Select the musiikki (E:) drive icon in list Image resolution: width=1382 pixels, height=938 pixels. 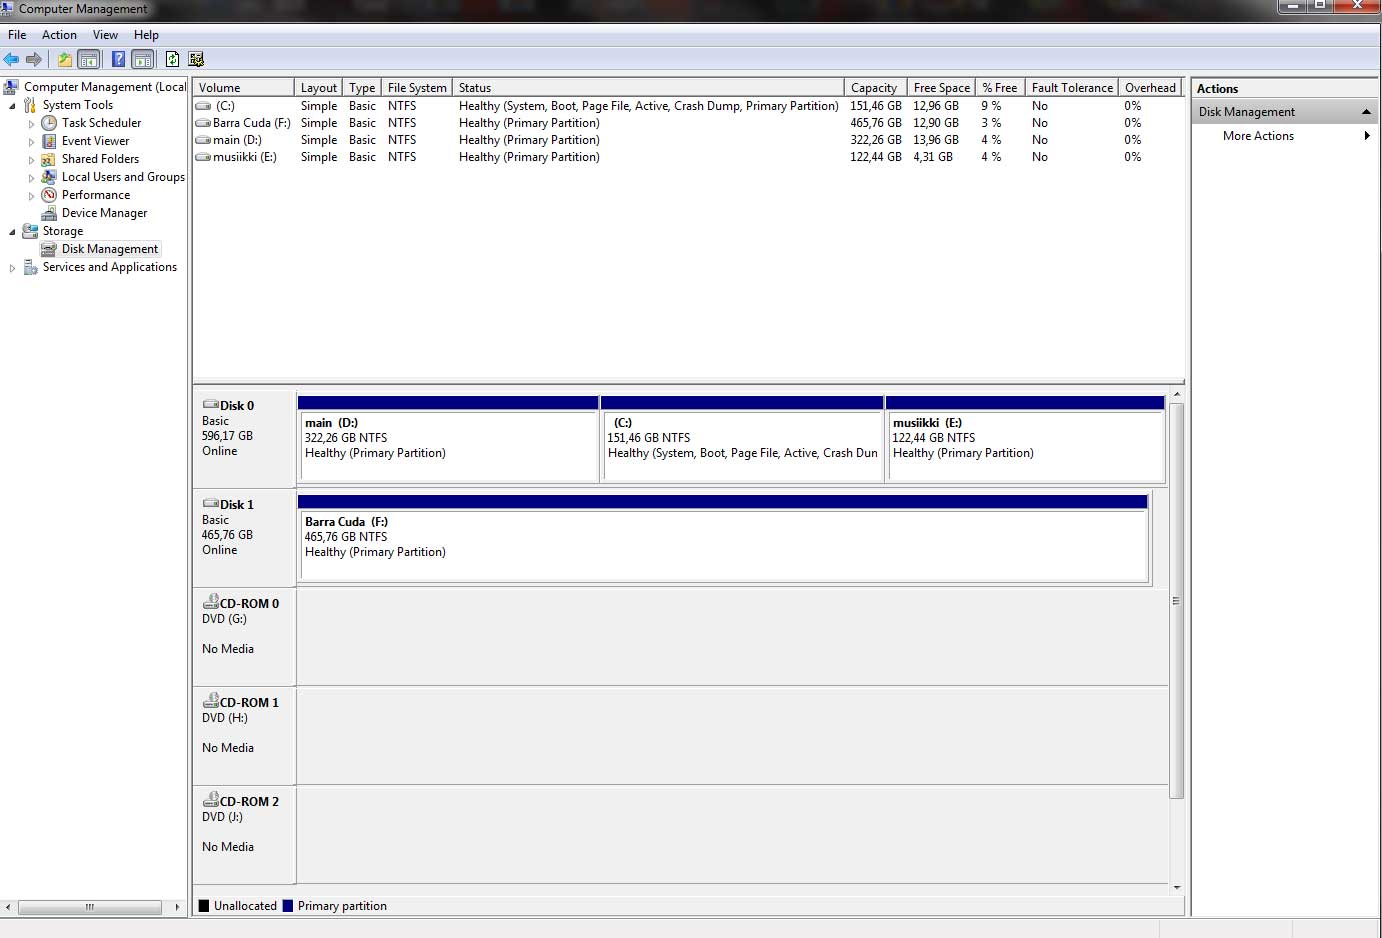coord(203,157)
